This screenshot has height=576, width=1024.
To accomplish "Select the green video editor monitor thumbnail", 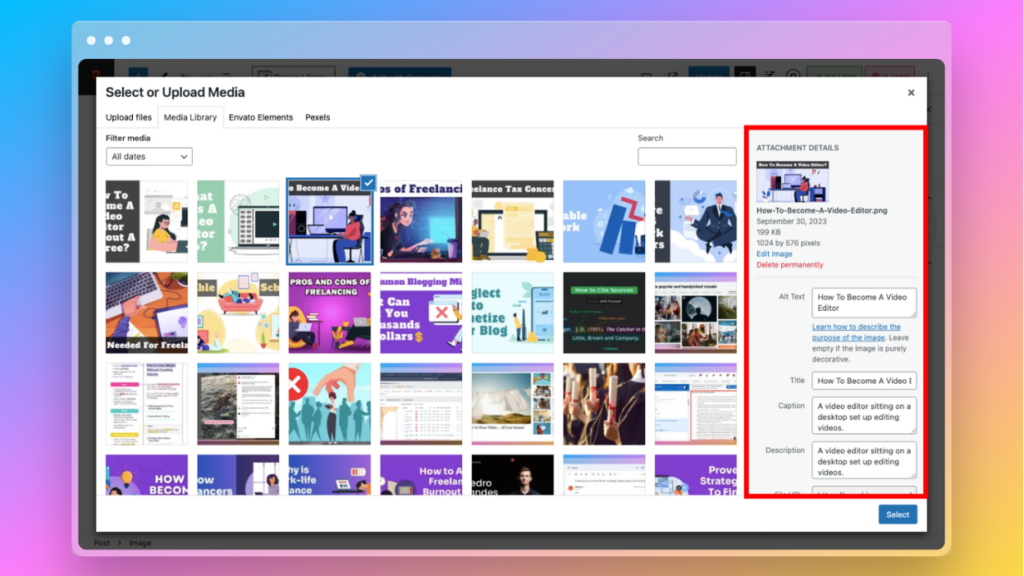I will (x=238, y=221).
